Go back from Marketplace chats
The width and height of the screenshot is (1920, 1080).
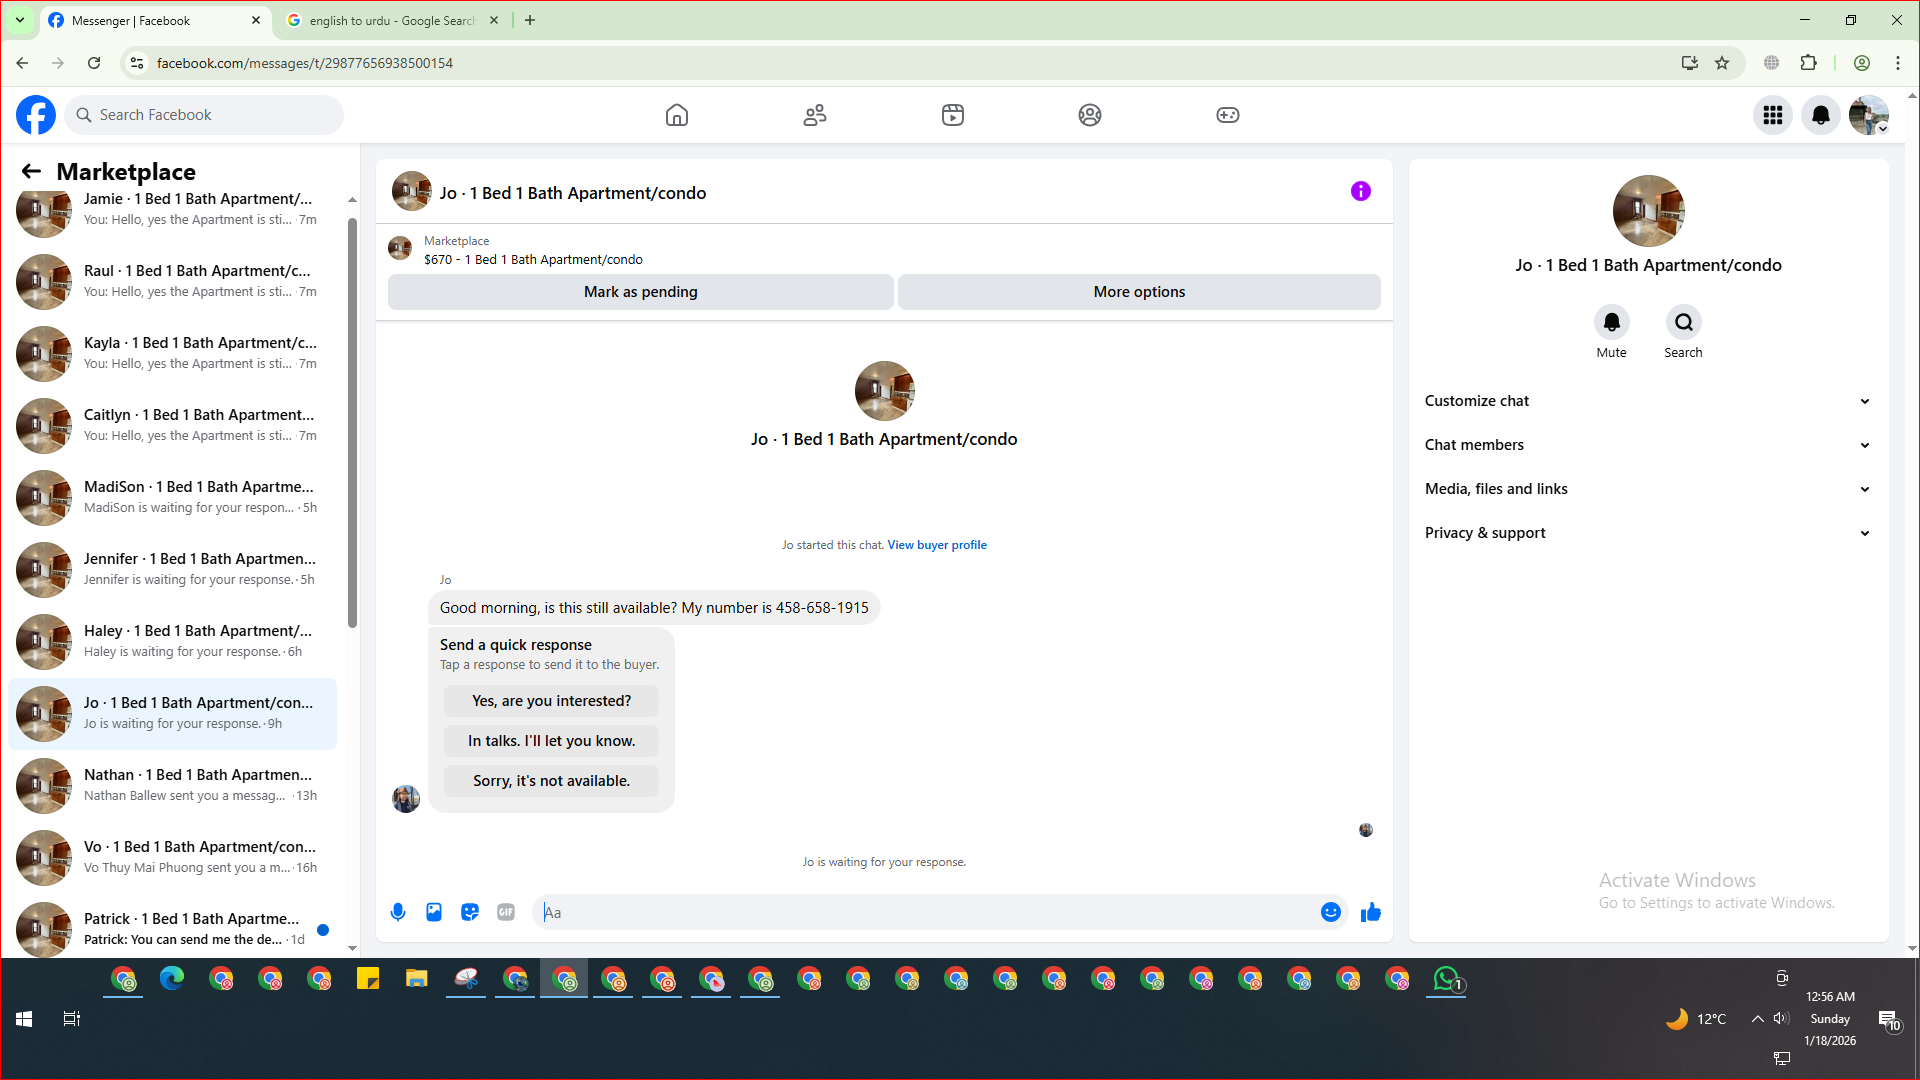[x=31, y=171]
